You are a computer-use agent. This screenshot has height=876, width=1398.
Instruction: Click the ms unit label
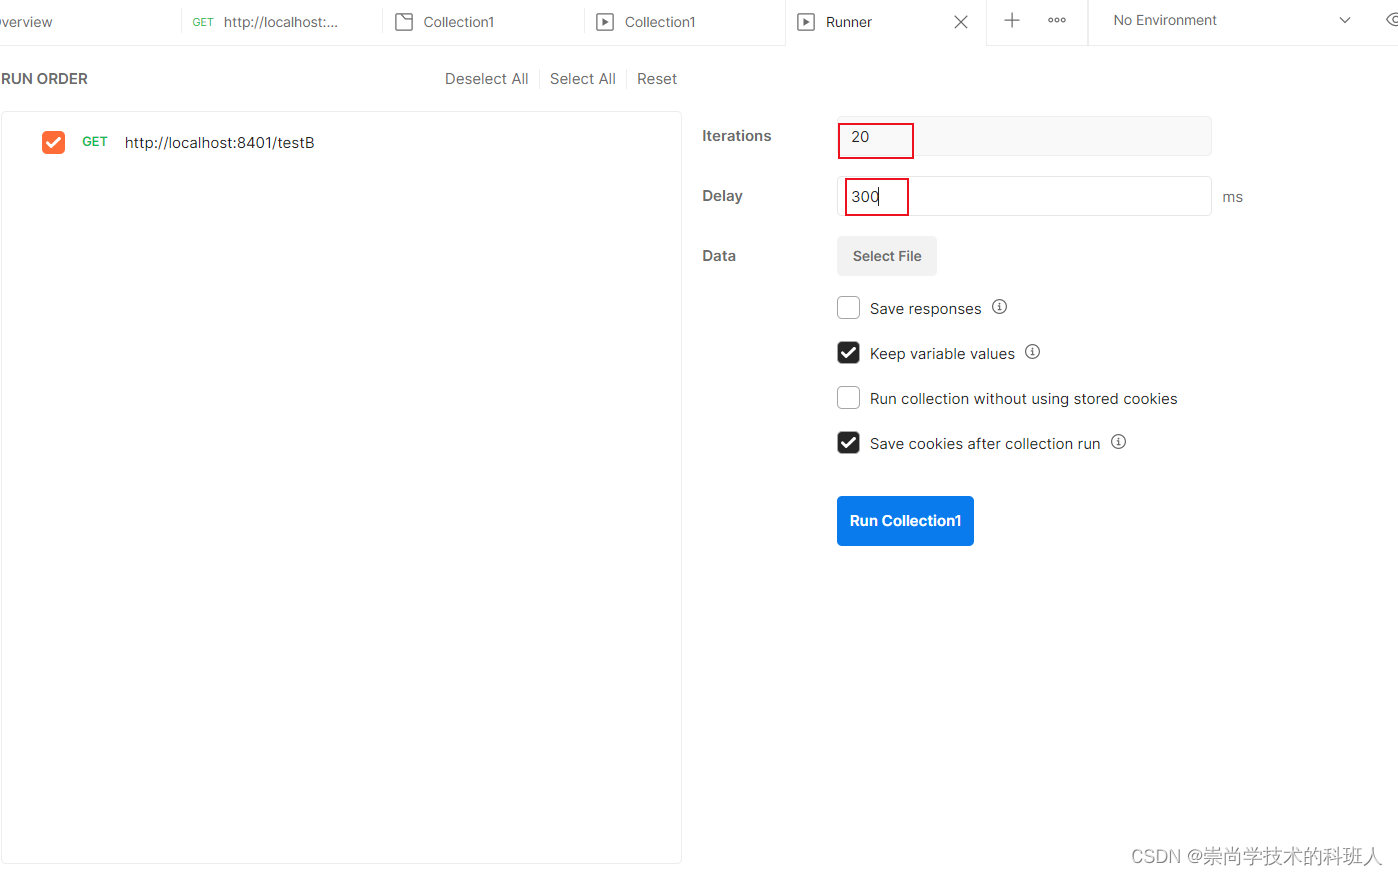(1233, 197)
